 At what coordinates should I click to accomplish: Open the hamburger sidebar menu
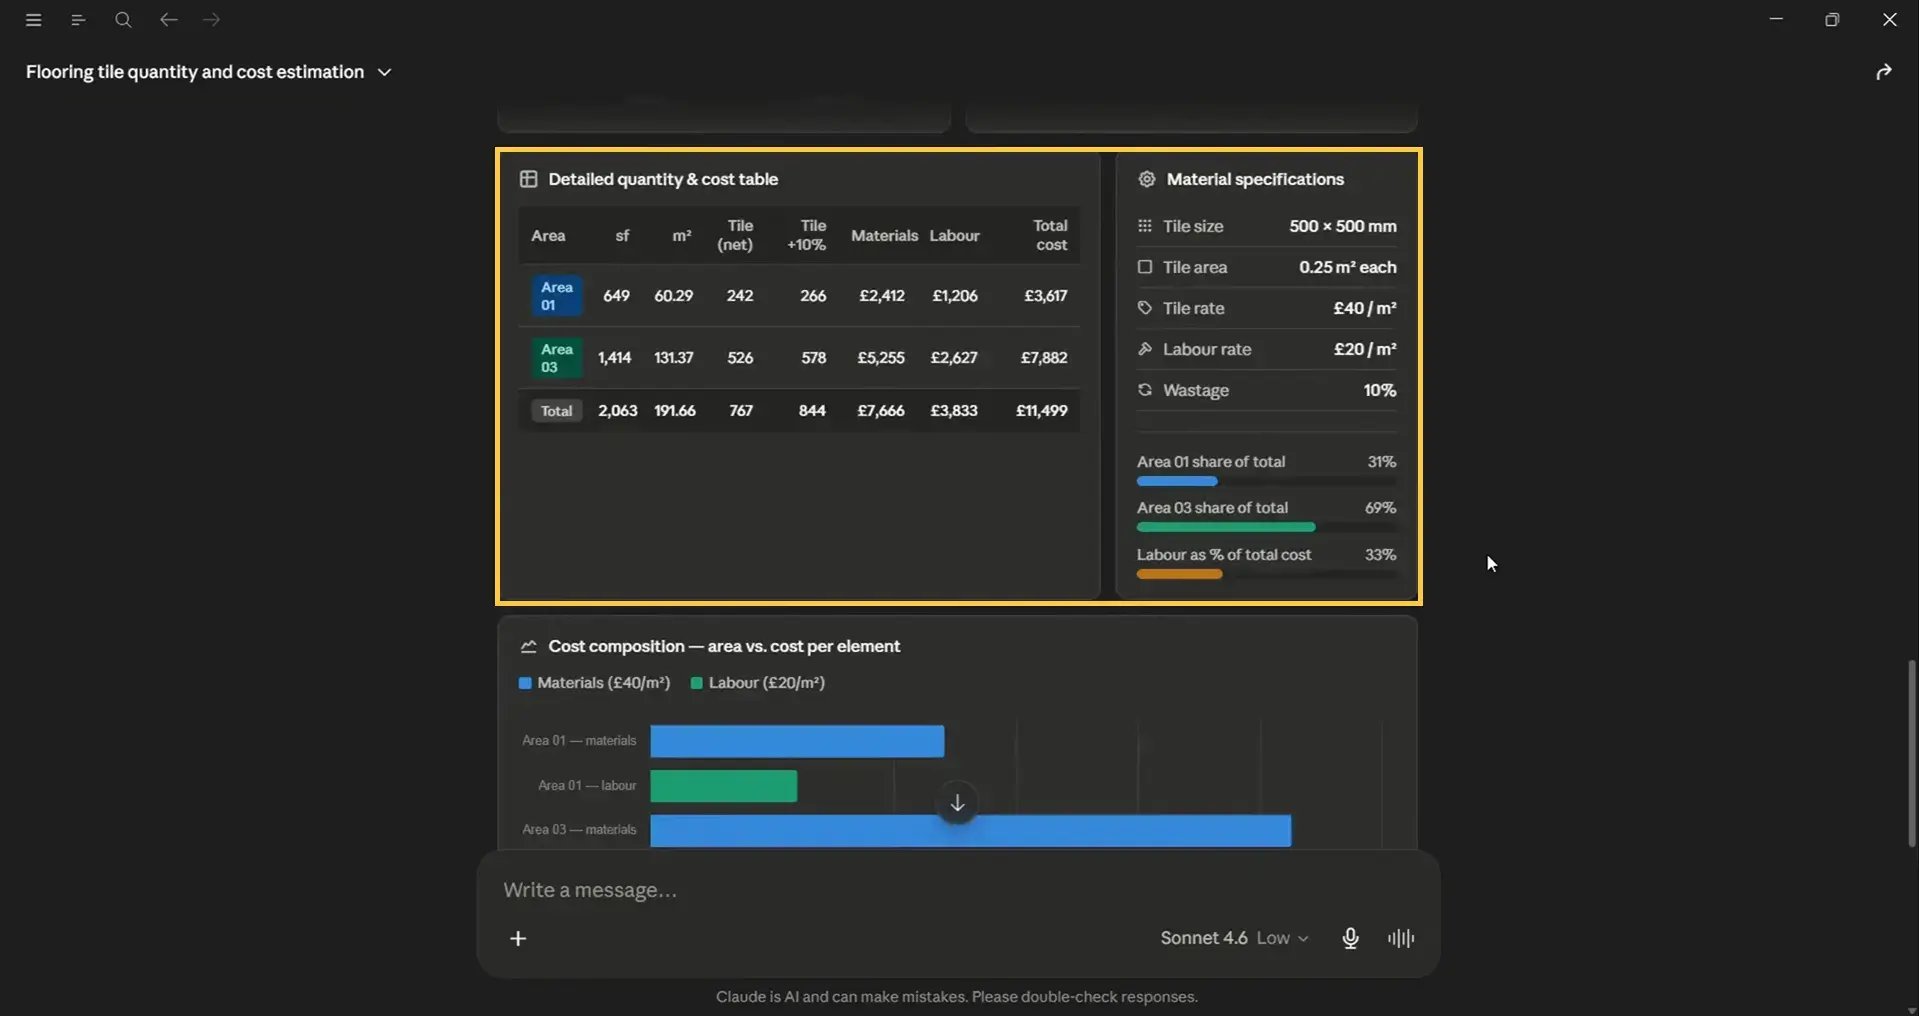(33, 20)
